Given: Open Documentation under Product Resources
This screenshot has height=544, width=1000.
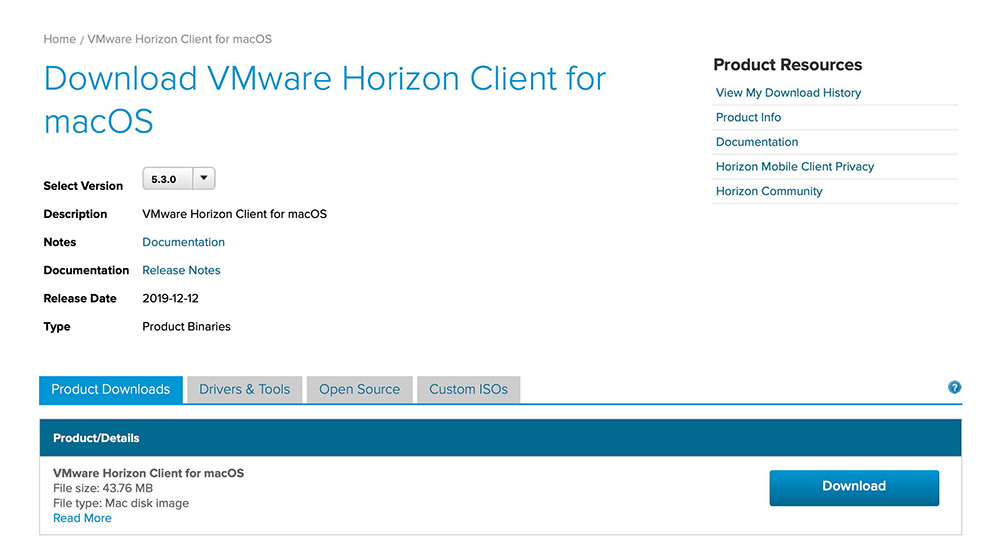Looking at the screenshot, I should pos(757,142).
